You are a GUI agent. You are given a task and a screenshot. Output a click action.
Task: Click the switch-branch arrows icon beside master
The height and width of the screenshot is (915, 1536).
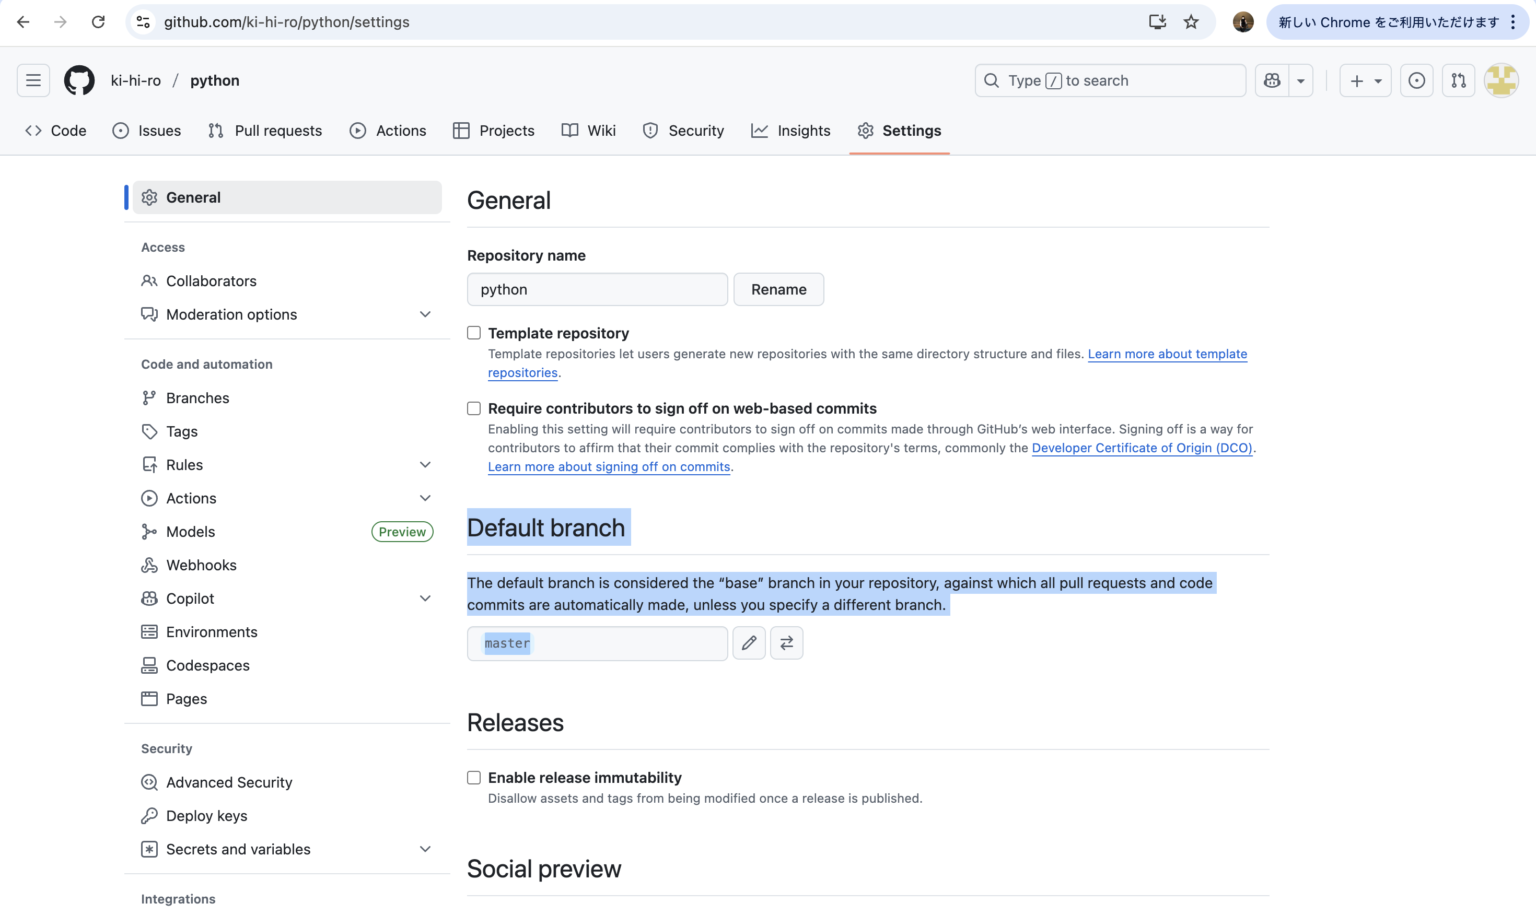tap(787, 643)
